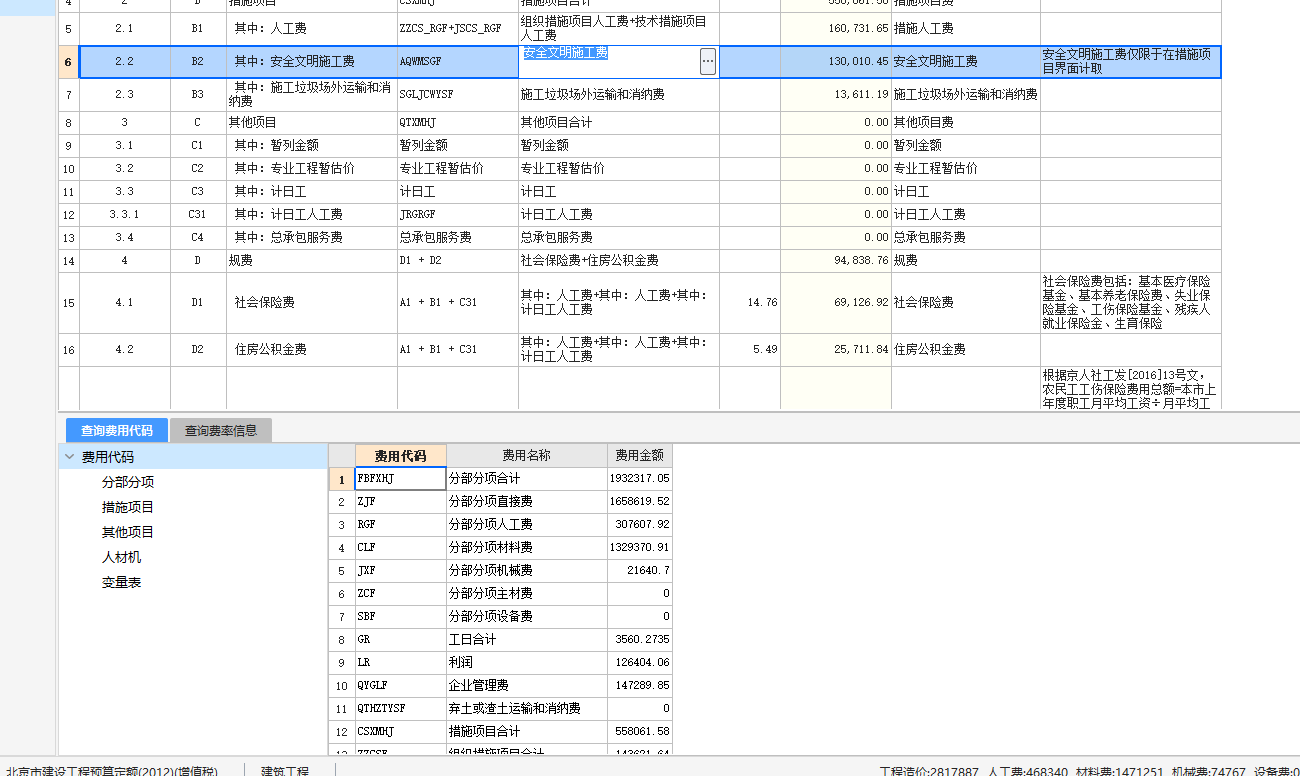This screenshot has height=776, width=1300.
Task: Select the CLF code cell
Action: pyautogui.click(x=400, y=547)
